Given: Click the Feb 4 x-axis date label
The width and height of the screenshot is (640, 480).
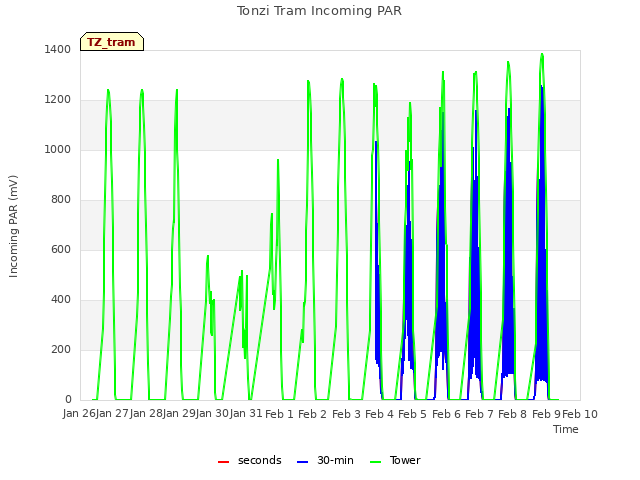Looking at the screenshot, I should tap(380, 414).
